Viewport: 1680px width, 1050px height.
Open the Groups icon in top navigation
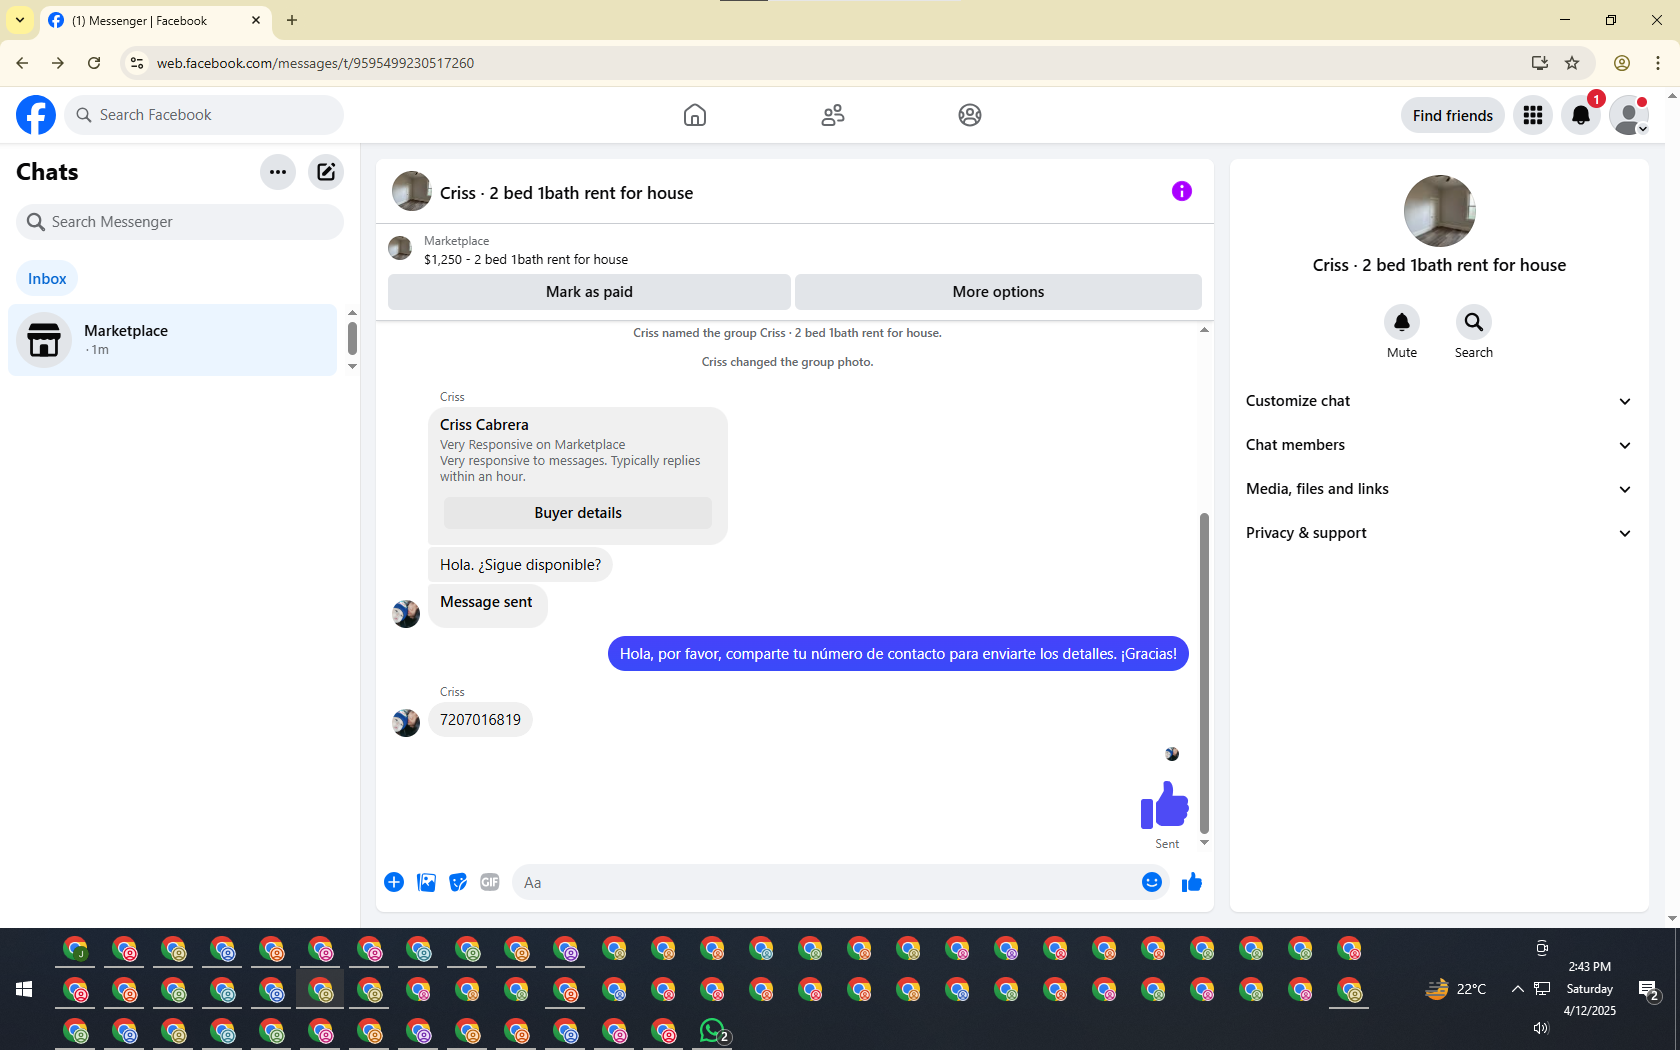[970, 115]
